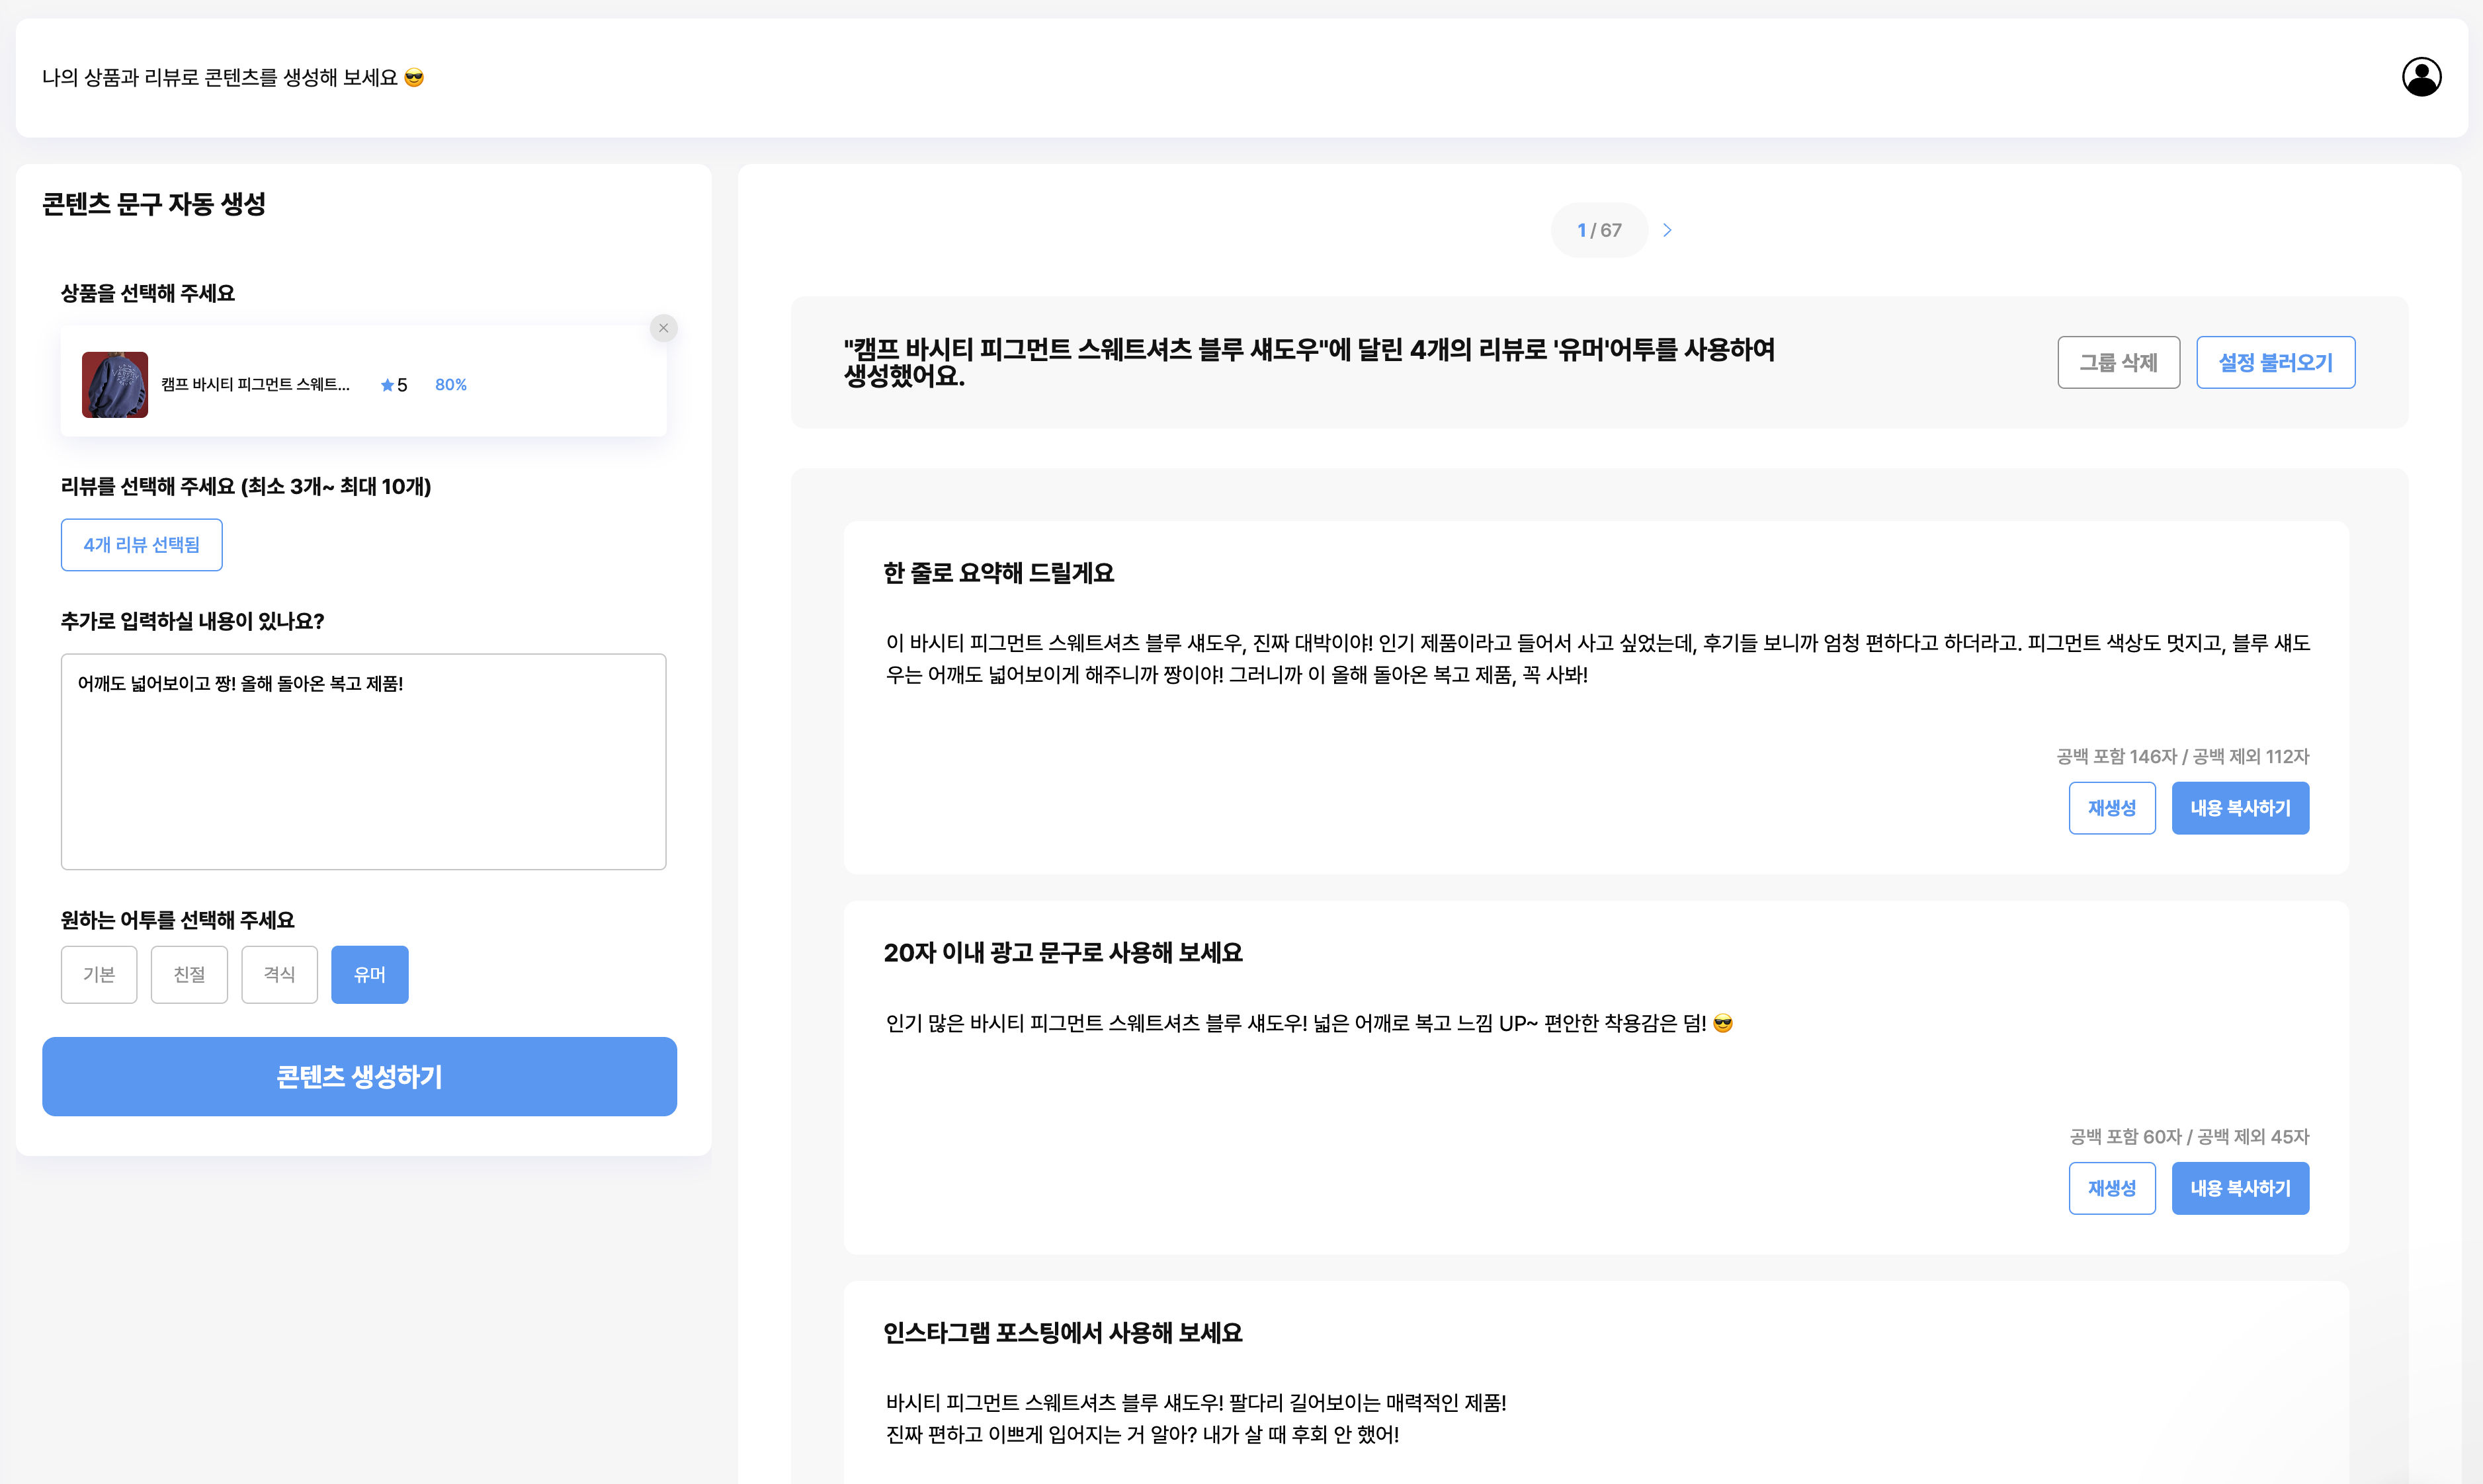Click the label '추가로 입력하실 내용이 있나요?'

pos(193,621)
